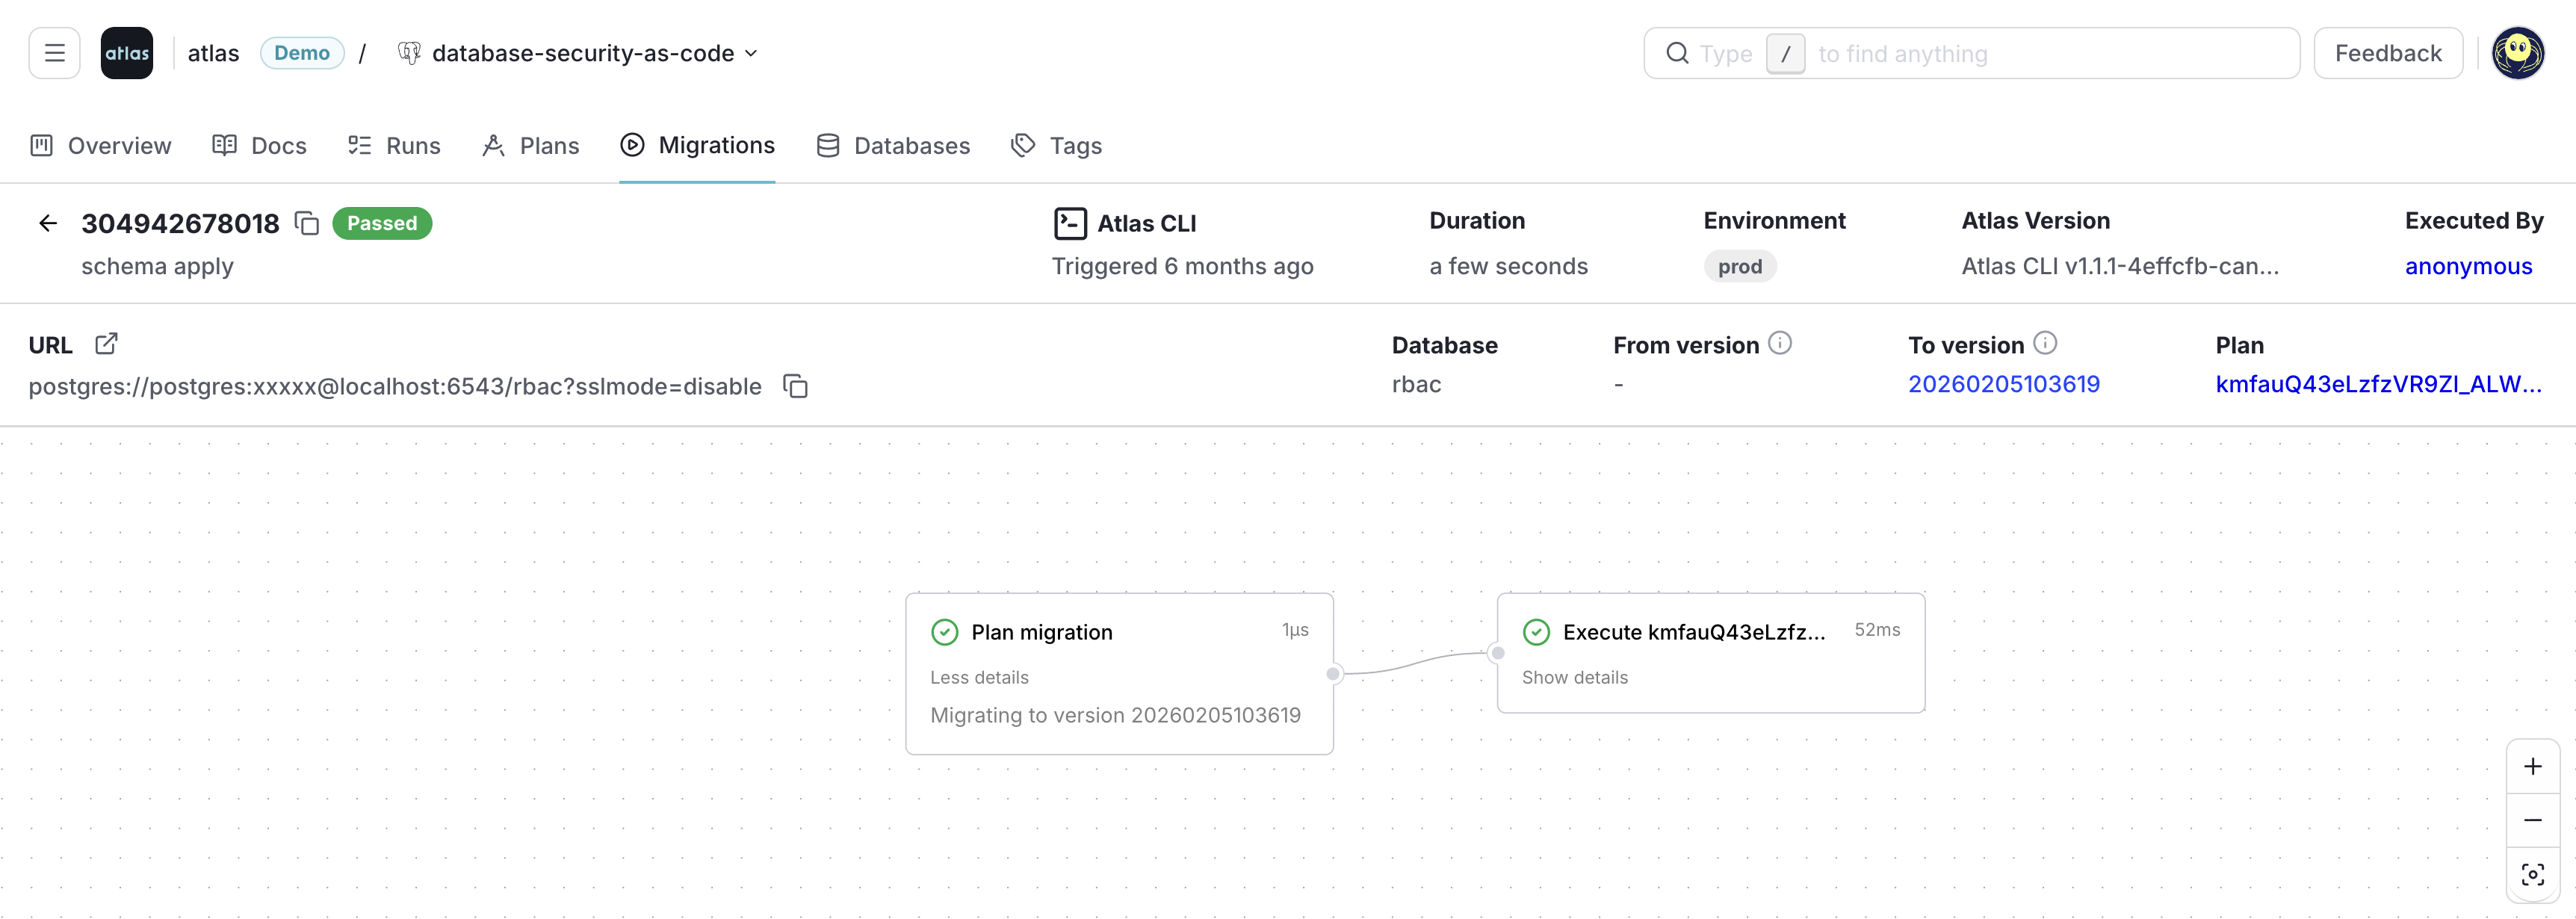Screen dimensions: 2576x919
Task: Click the Plans tab icon
Action: (493, 146)
